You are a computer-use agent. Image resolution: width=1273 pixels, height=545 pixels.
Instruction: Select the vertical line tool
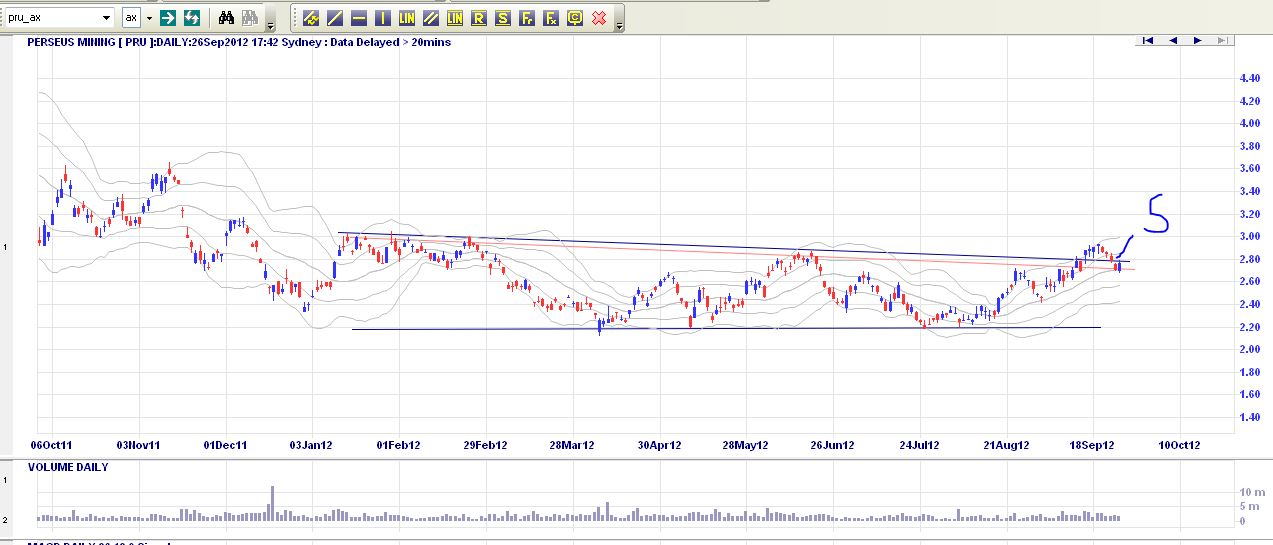coord(383,18)
